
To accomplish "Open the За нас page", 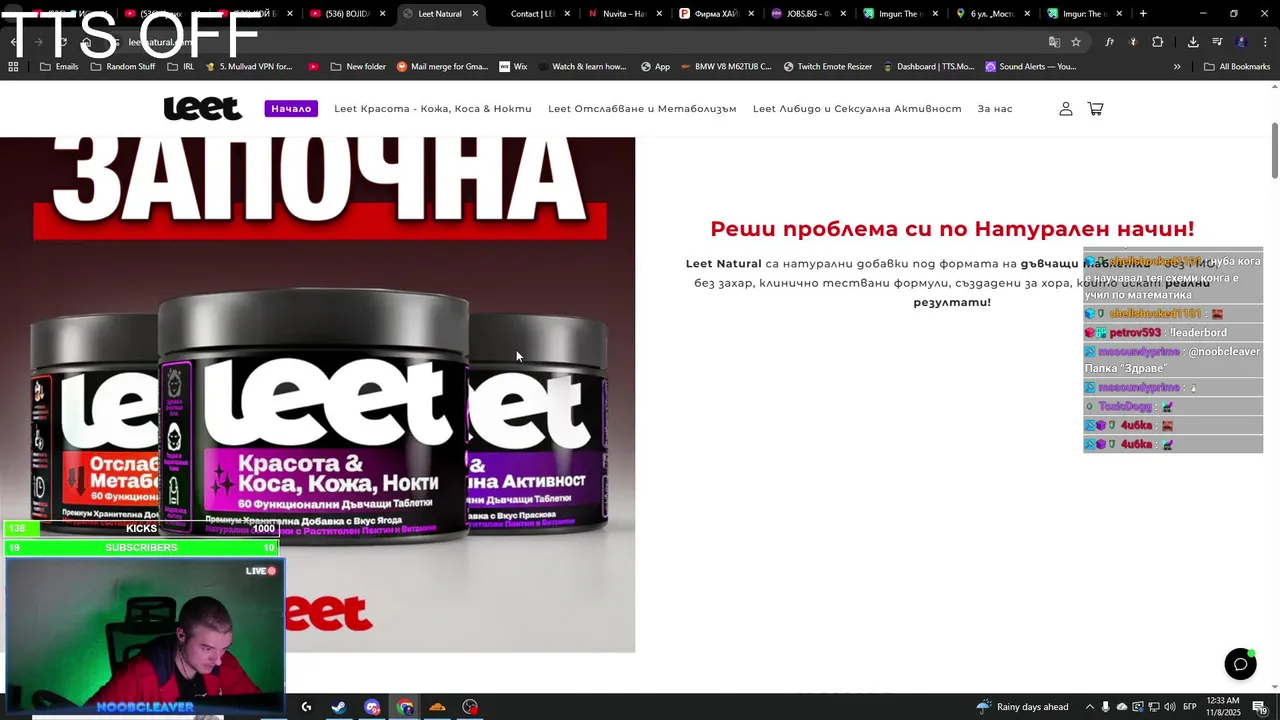I will [x=995, y=108].
